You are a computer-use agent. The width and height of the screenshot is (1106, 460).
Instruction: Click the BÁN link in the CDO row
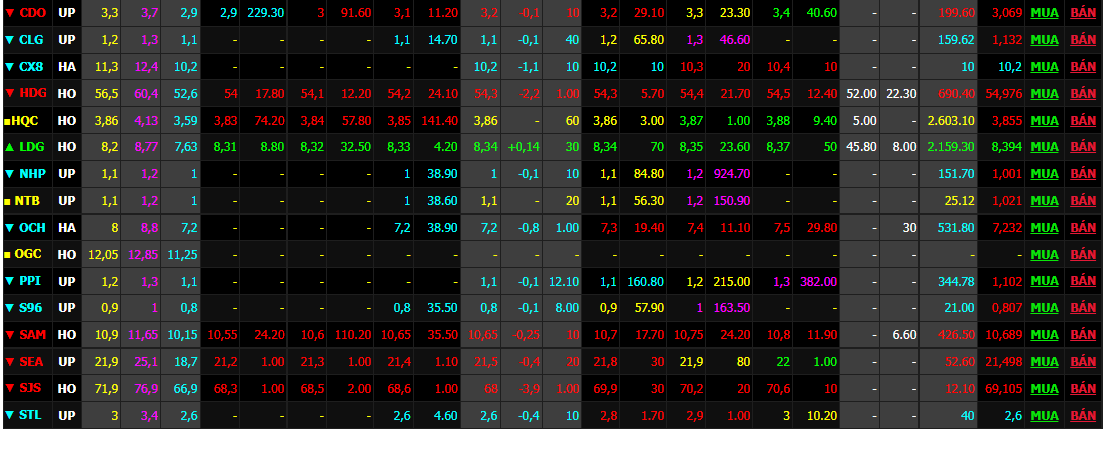[1083, 13]
